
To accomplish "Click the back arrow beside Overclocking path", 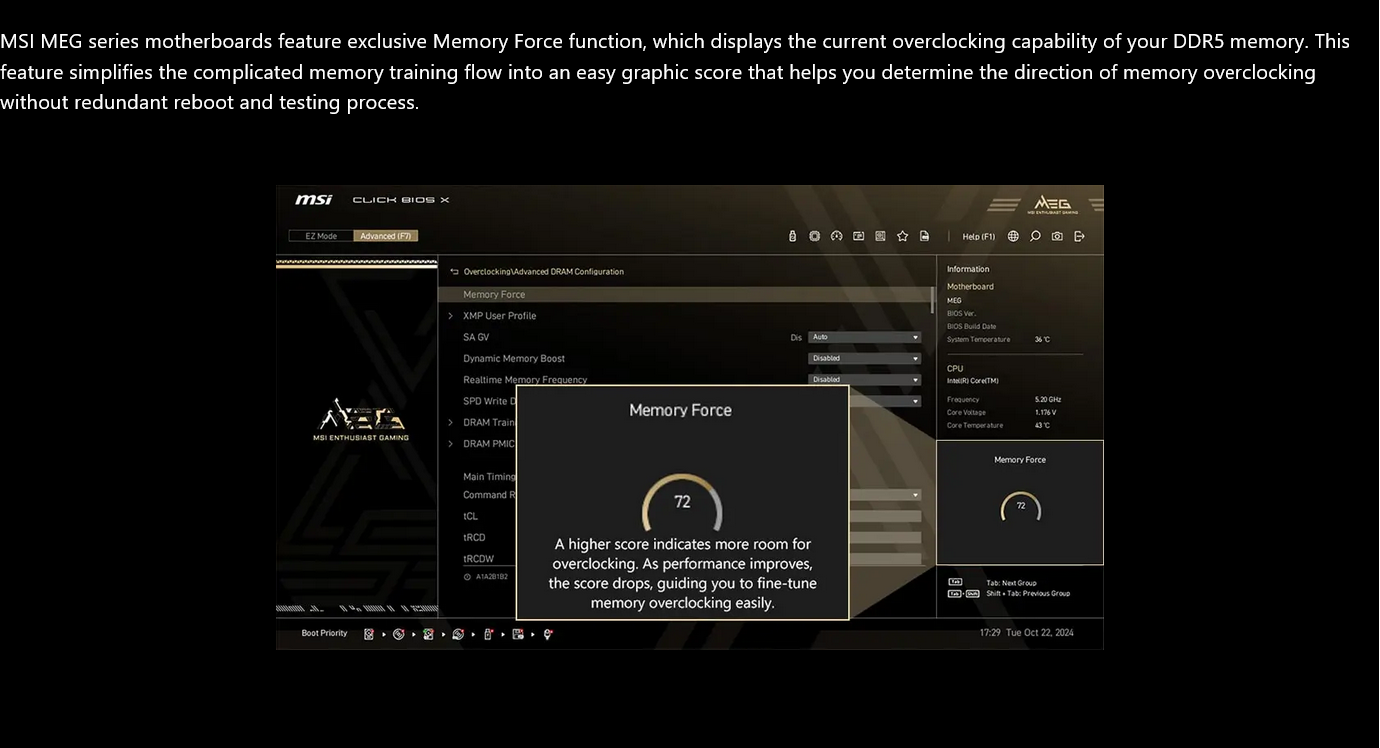I will (454, 272).
